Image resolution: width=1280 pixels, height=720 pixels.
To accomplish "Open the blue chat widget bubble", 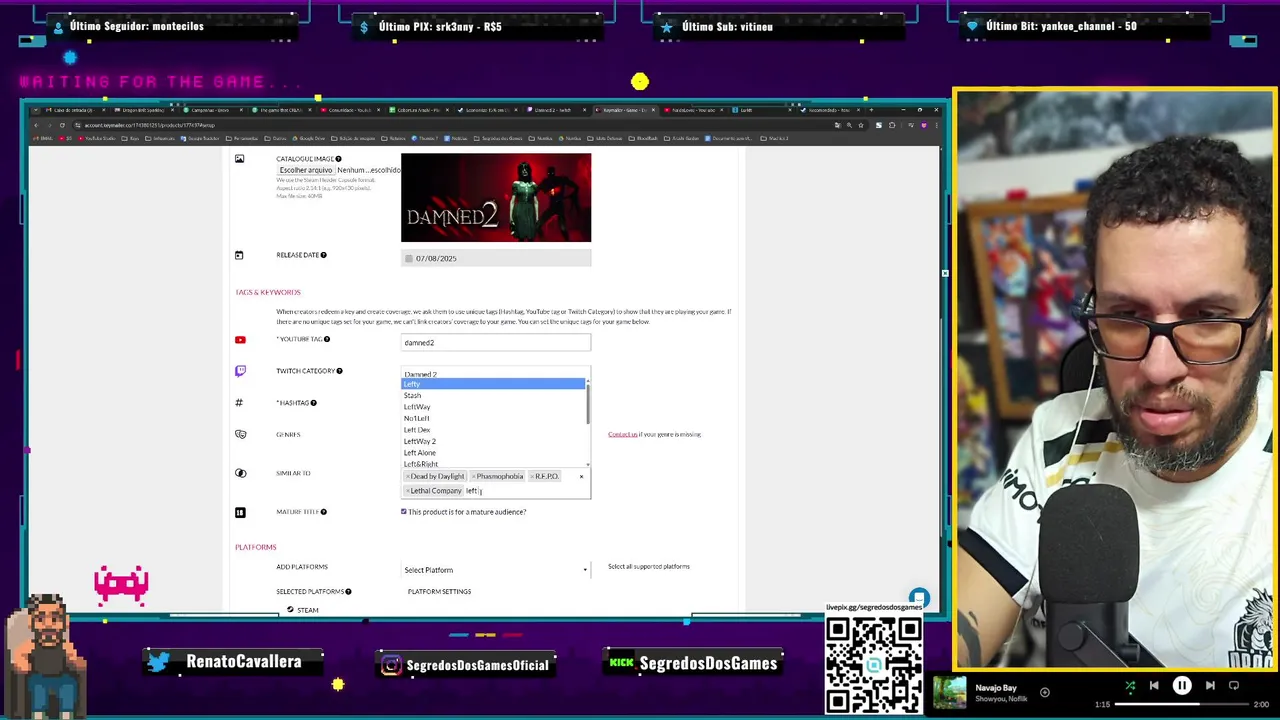I will [x=919, y=599].
